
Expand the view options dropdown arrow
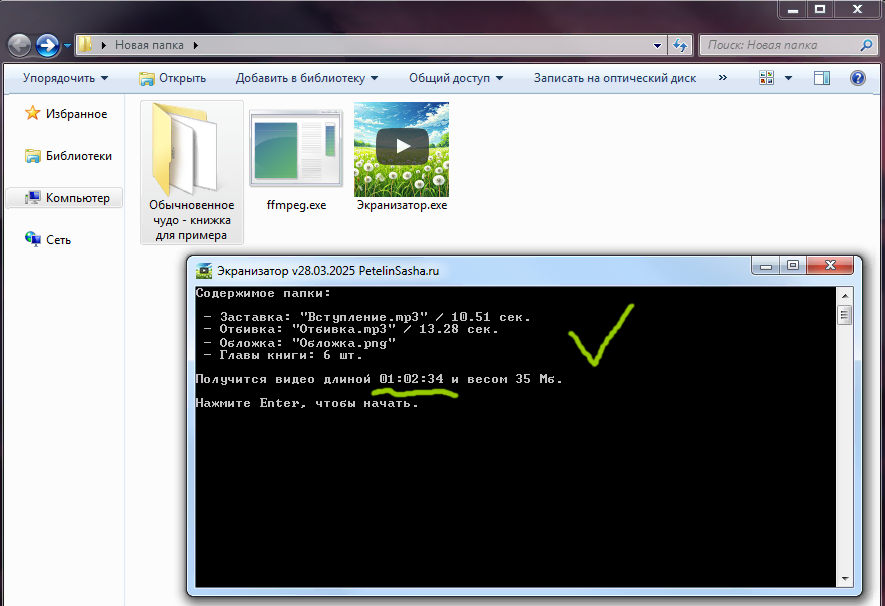(788, 78)
